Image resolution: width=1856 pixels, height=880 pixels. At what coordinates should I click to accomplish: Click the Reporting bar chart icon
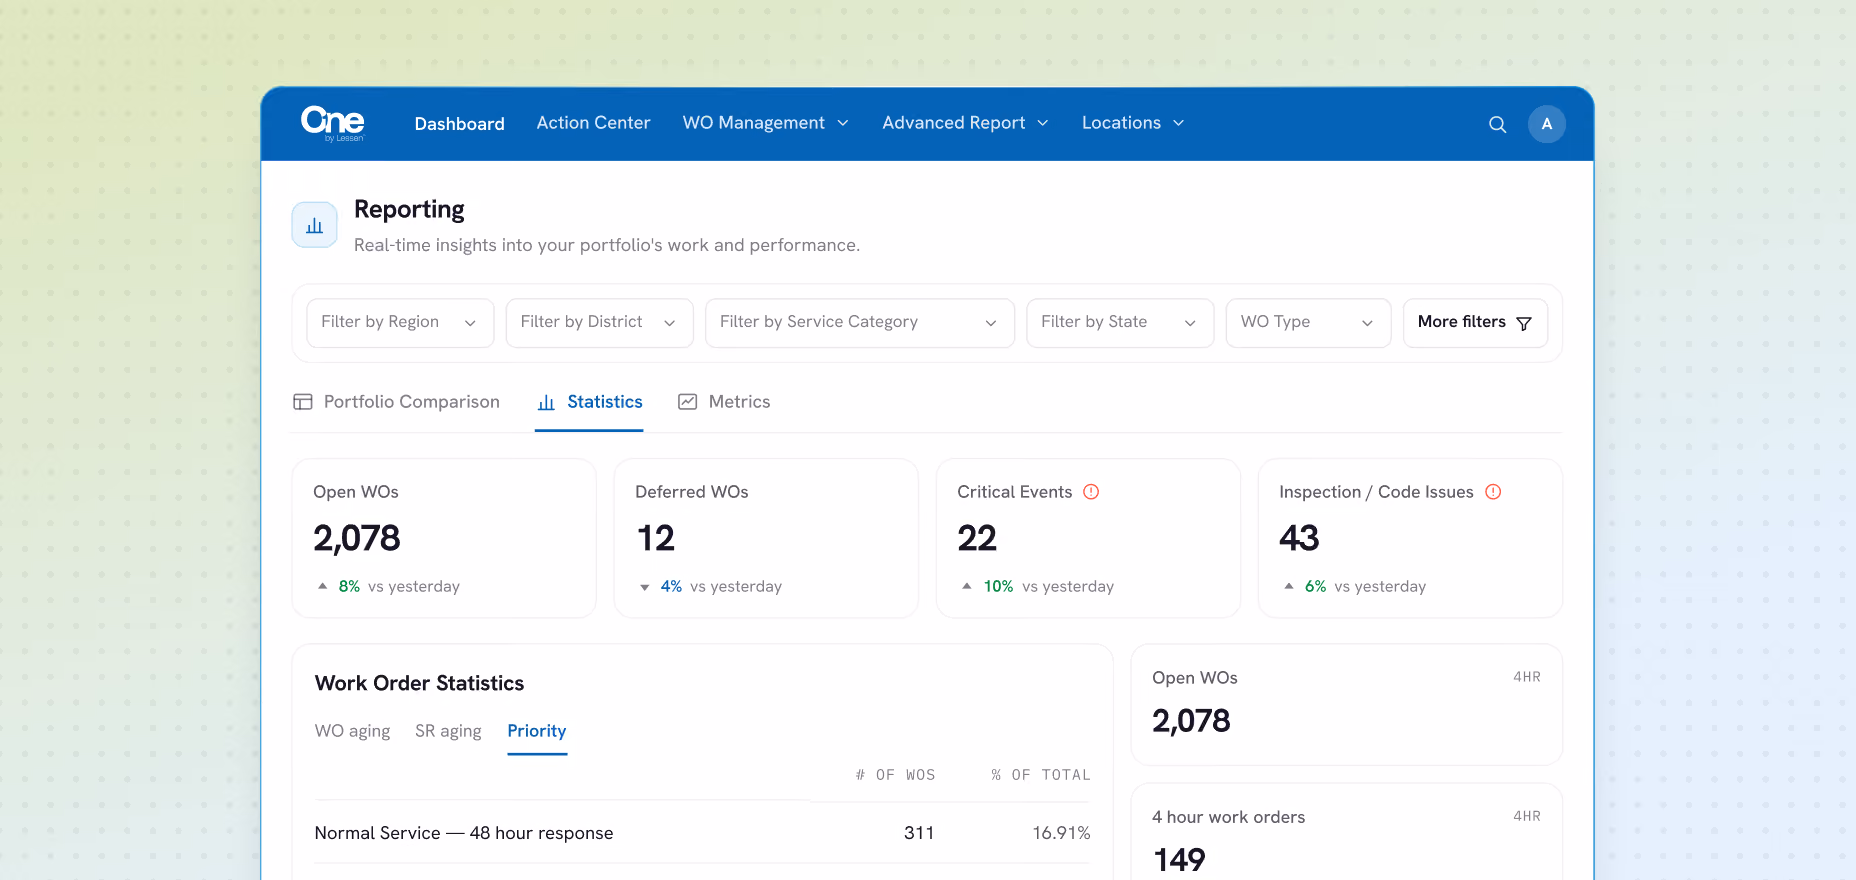(x=314, y=225)
